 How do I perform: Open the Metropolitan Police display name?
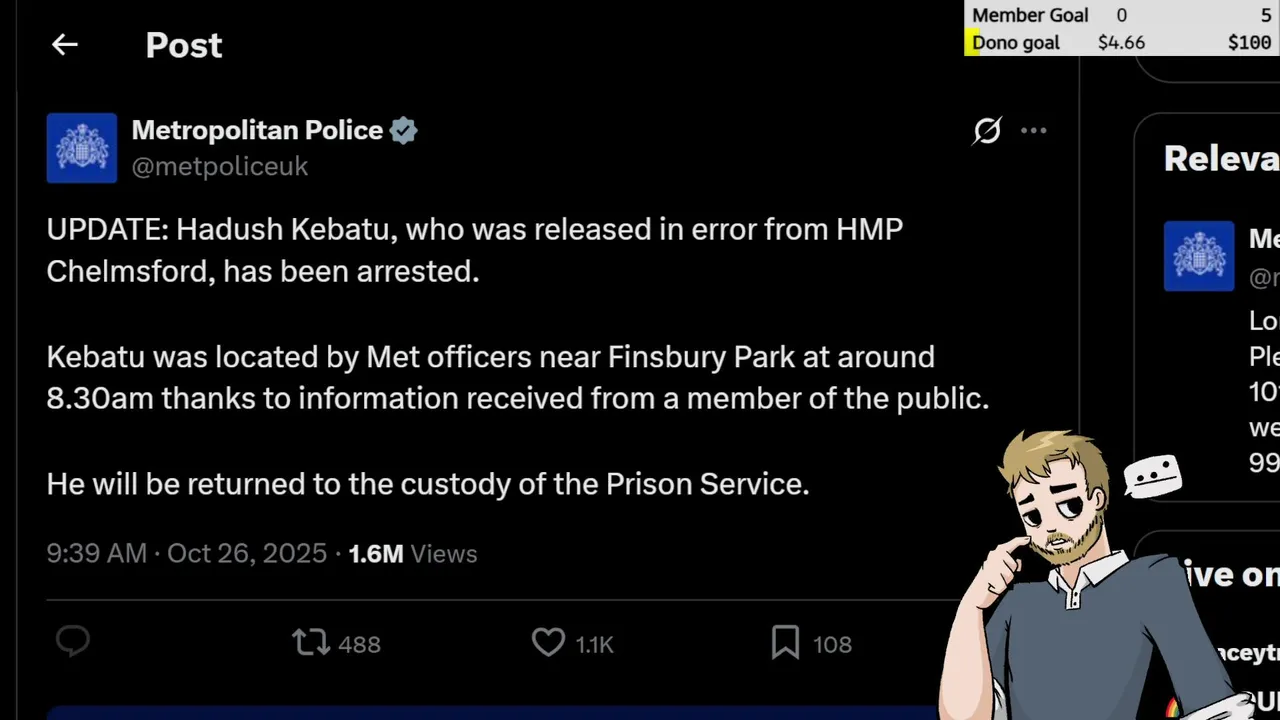(257, 130)
